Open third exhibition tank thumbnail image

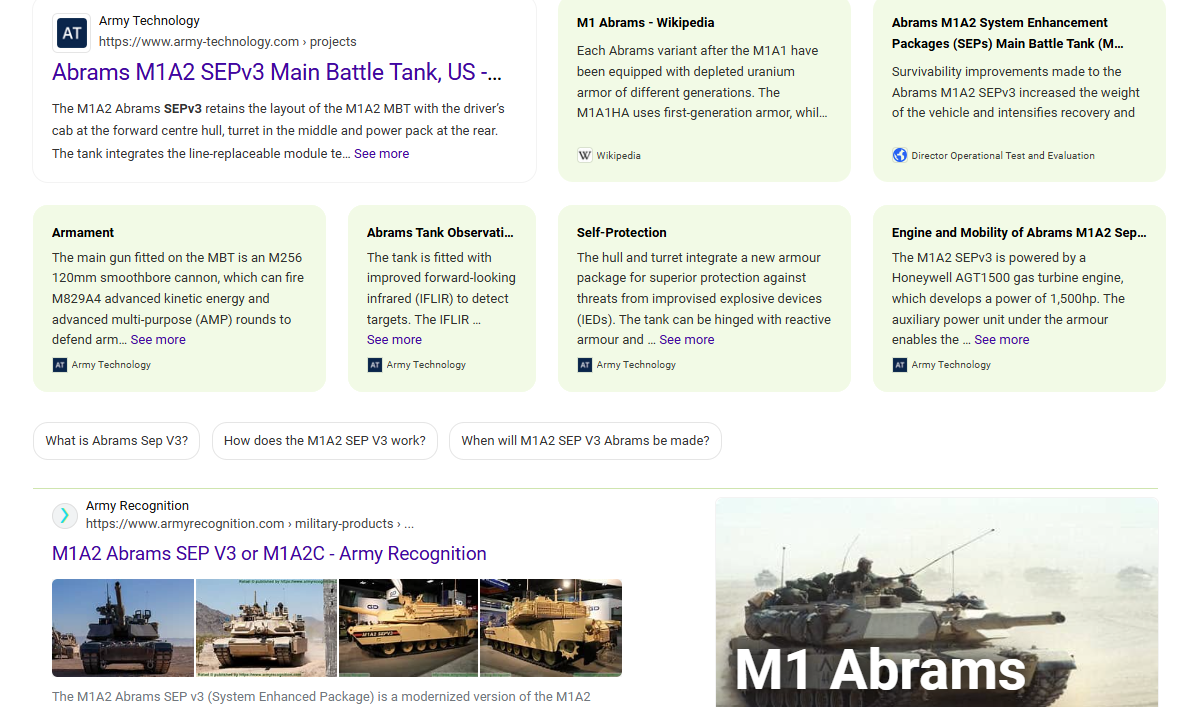pos(408,628)
